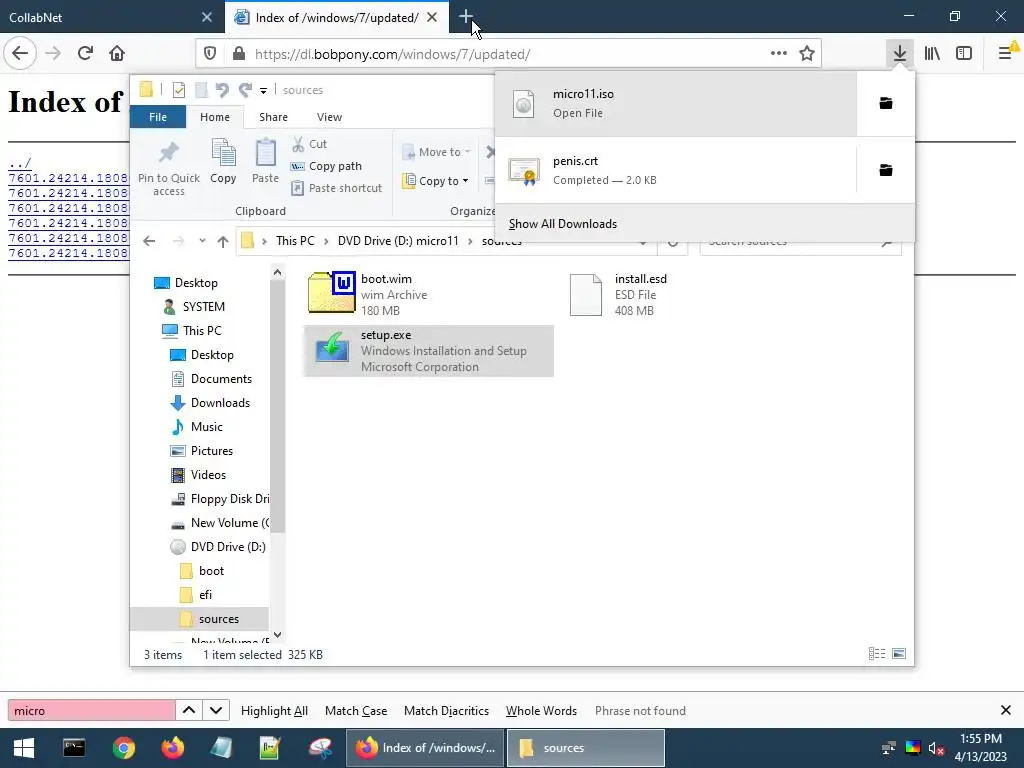
Task: Go up one folder level in Explorer
Action: point(223,242)
